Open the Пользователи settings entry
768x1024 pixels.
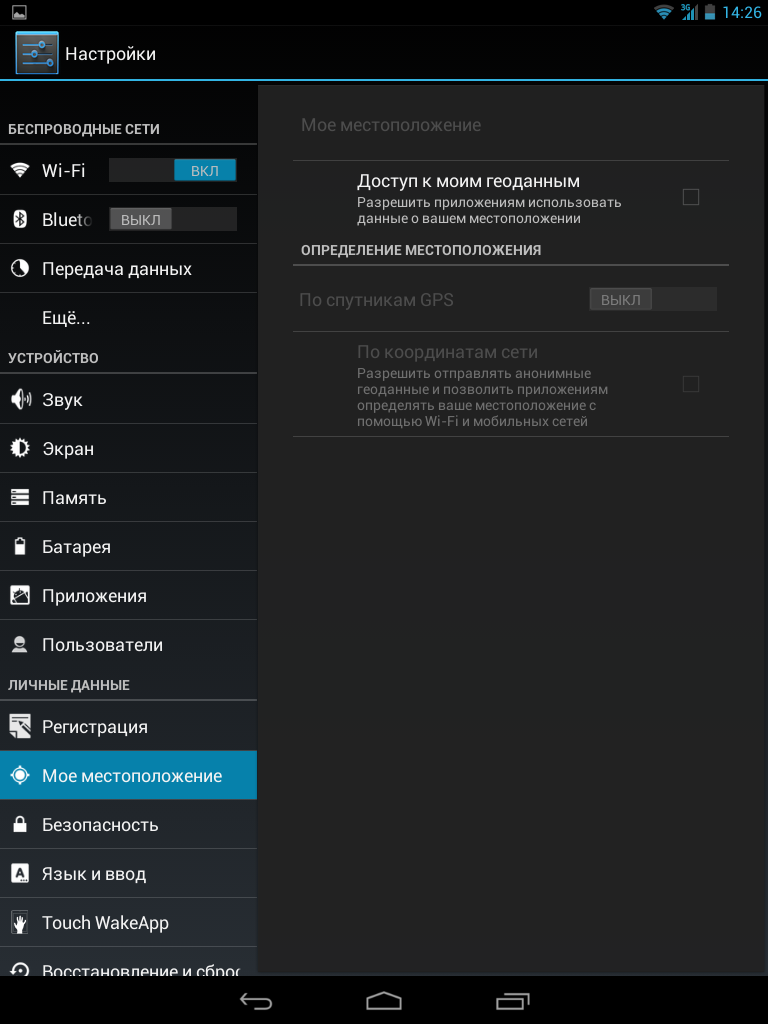coord(129,645)
